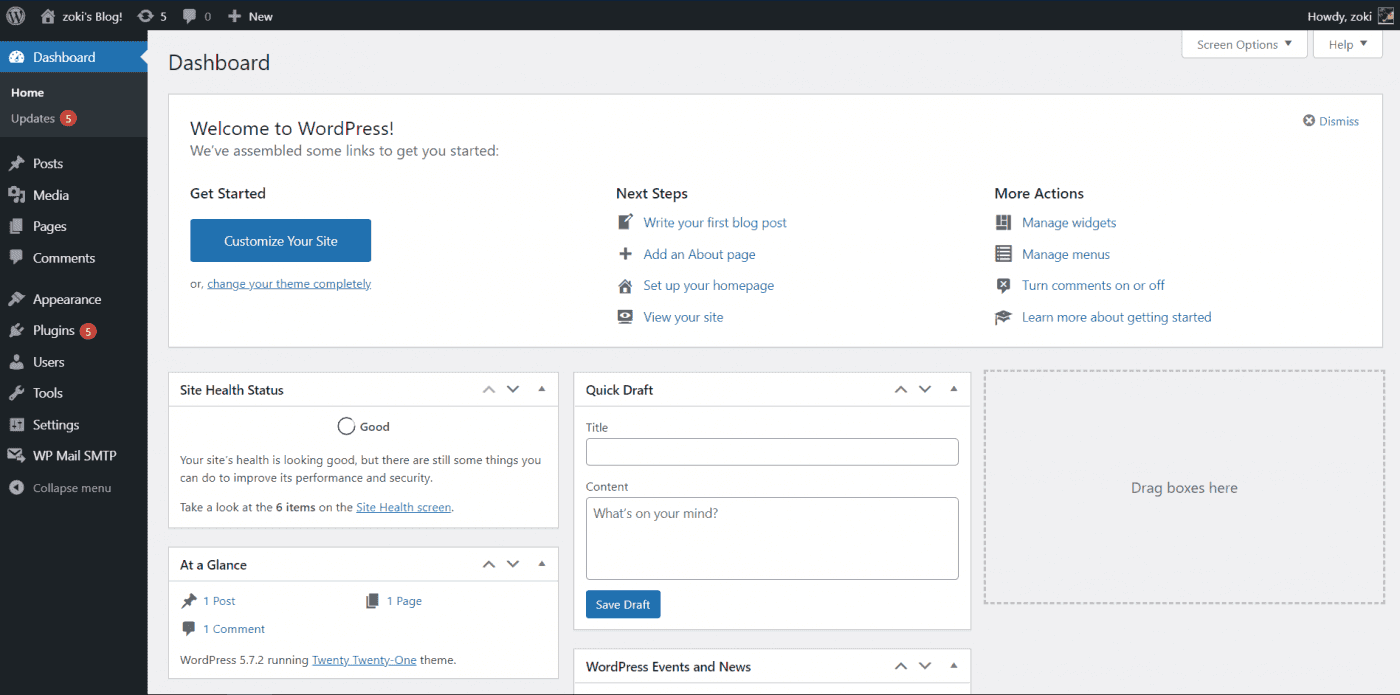This screenshot has width=1400, height=695.
Task: Click the Quick Draft Content text area
Action: [772, 538]
